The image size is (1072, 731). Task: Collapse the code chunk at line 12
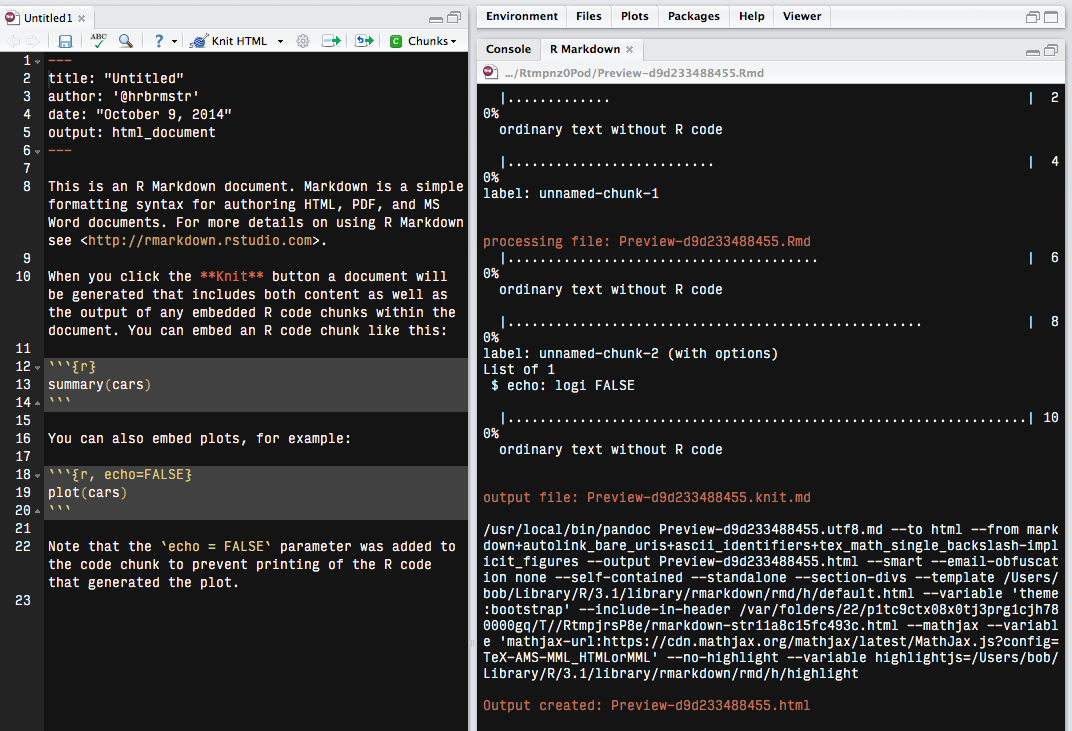[x=38, y=367]
